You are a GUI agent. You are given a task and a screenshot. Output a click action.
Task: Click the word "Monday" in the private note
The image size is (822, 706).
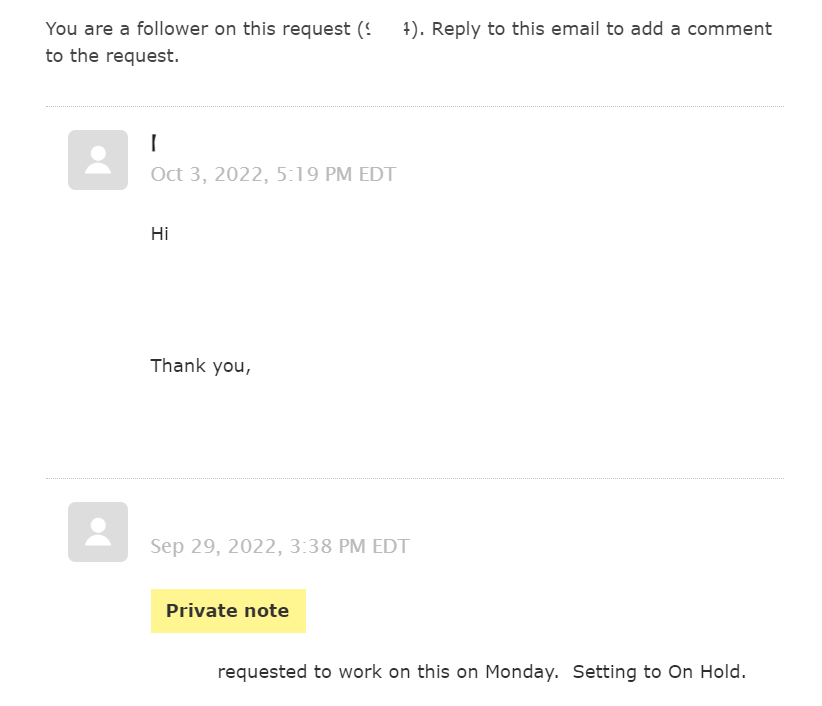point(520,672)
